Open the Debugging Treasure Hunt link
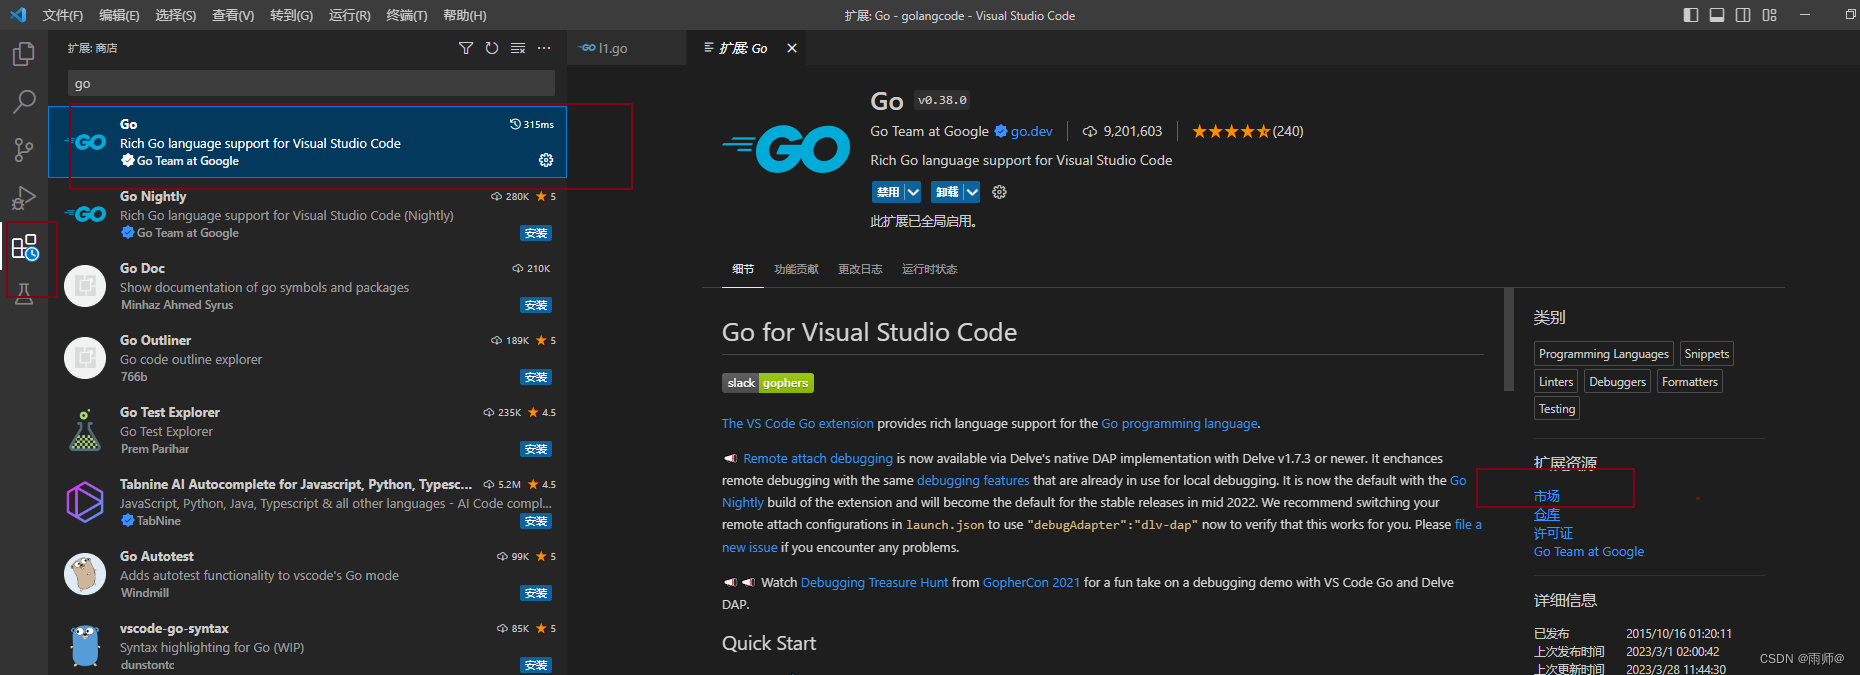 [x=874, y=582]
